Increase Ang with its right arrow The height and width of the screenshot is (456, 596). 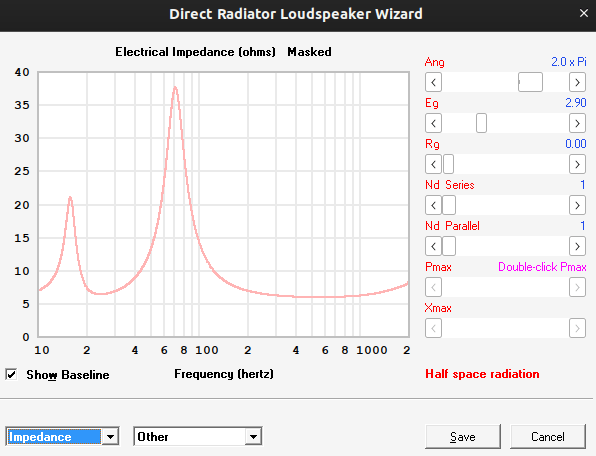click(x=577, y=82)
